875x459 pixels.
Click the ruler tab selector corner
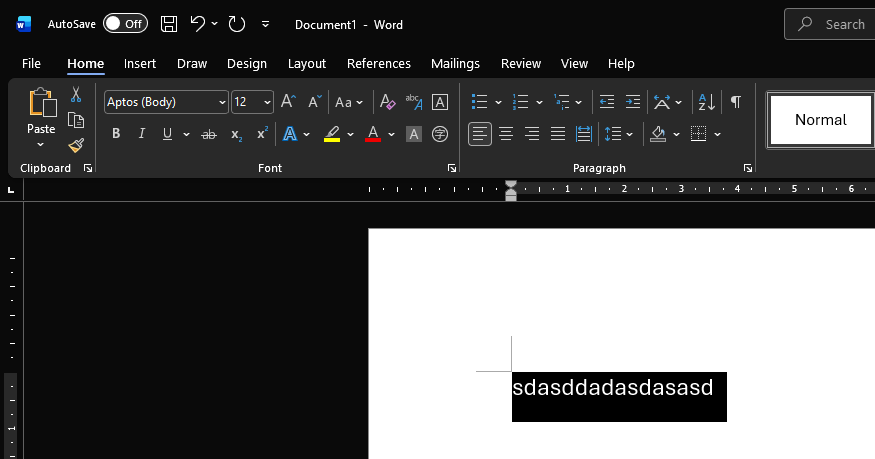click(11, 190)
